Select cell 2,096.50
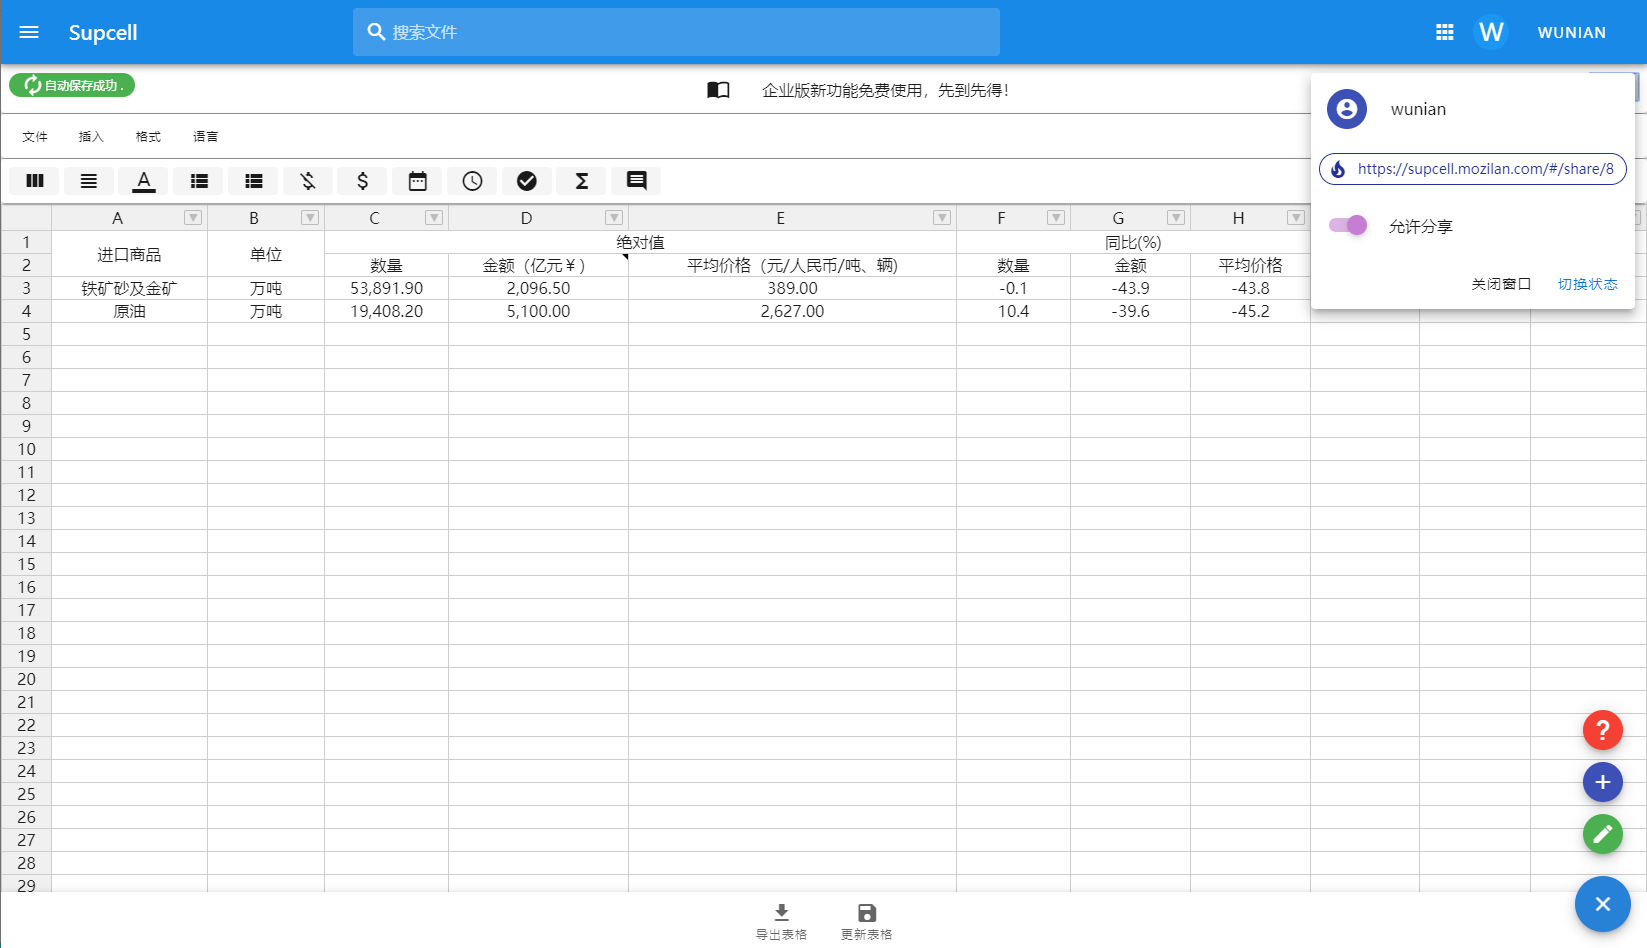1647x948 pixels. [x=538, y=288]
